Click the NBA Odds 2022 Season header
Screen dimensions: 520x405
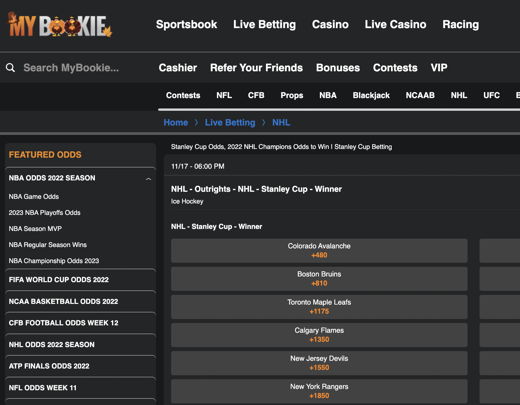point(52,178)
